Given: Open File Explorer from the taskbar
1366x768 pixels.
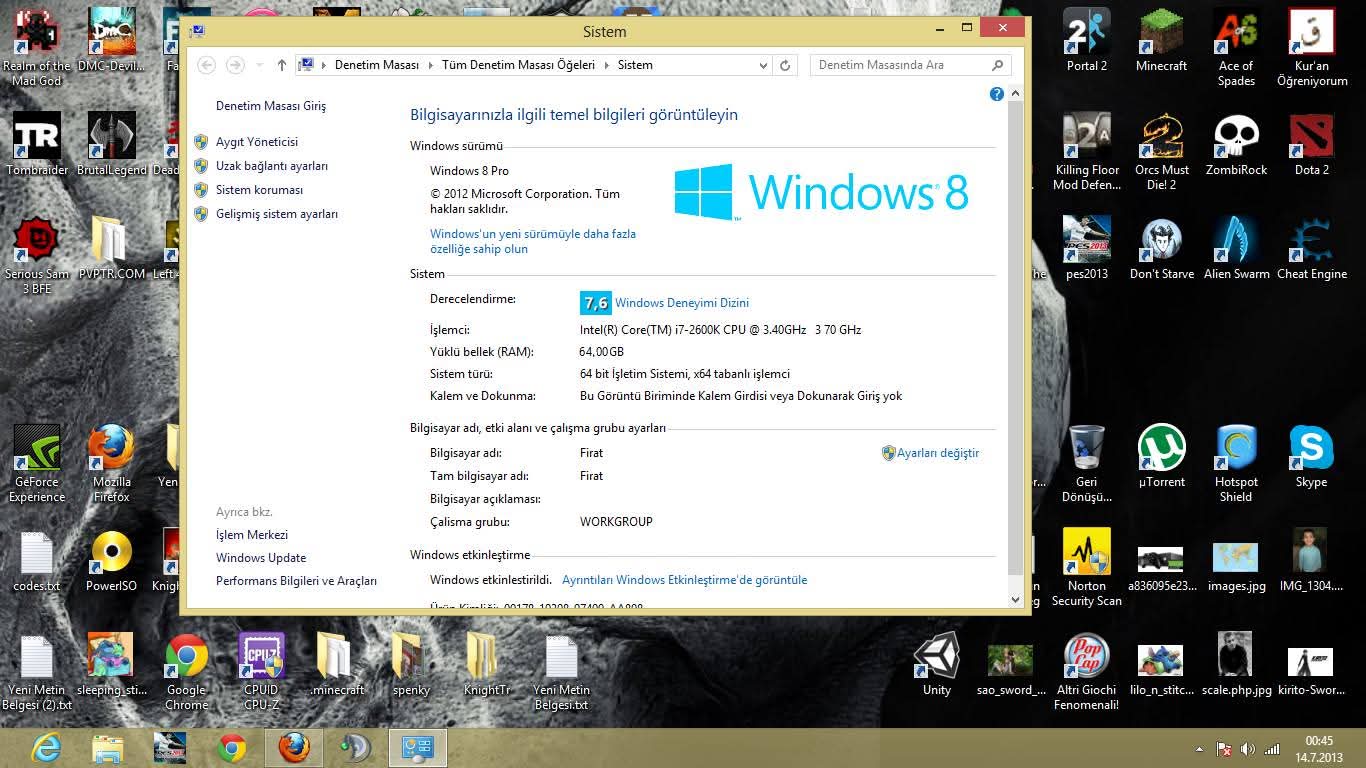Looking at the screenshot, I should pos(108,748).
